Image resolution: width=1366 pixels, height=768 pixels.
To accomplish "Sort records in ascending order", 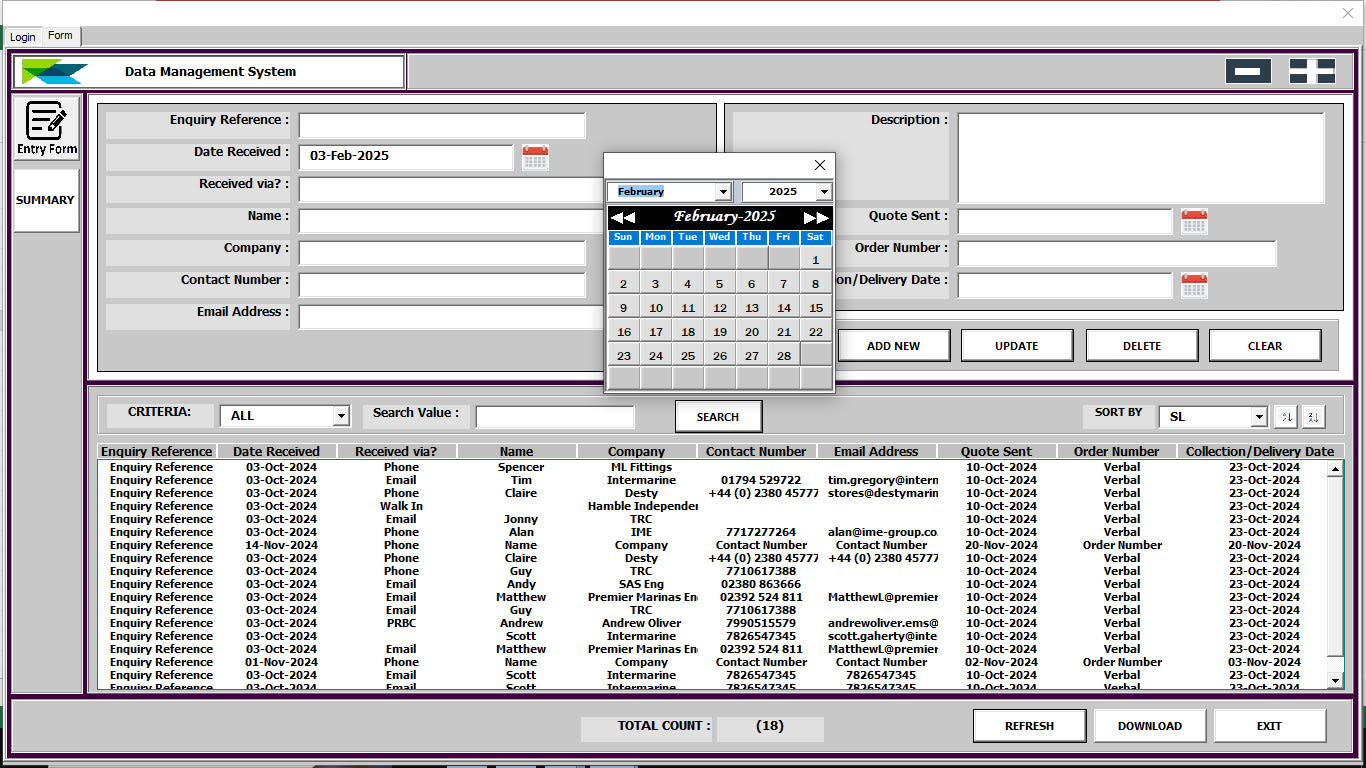I will 1285,417.
